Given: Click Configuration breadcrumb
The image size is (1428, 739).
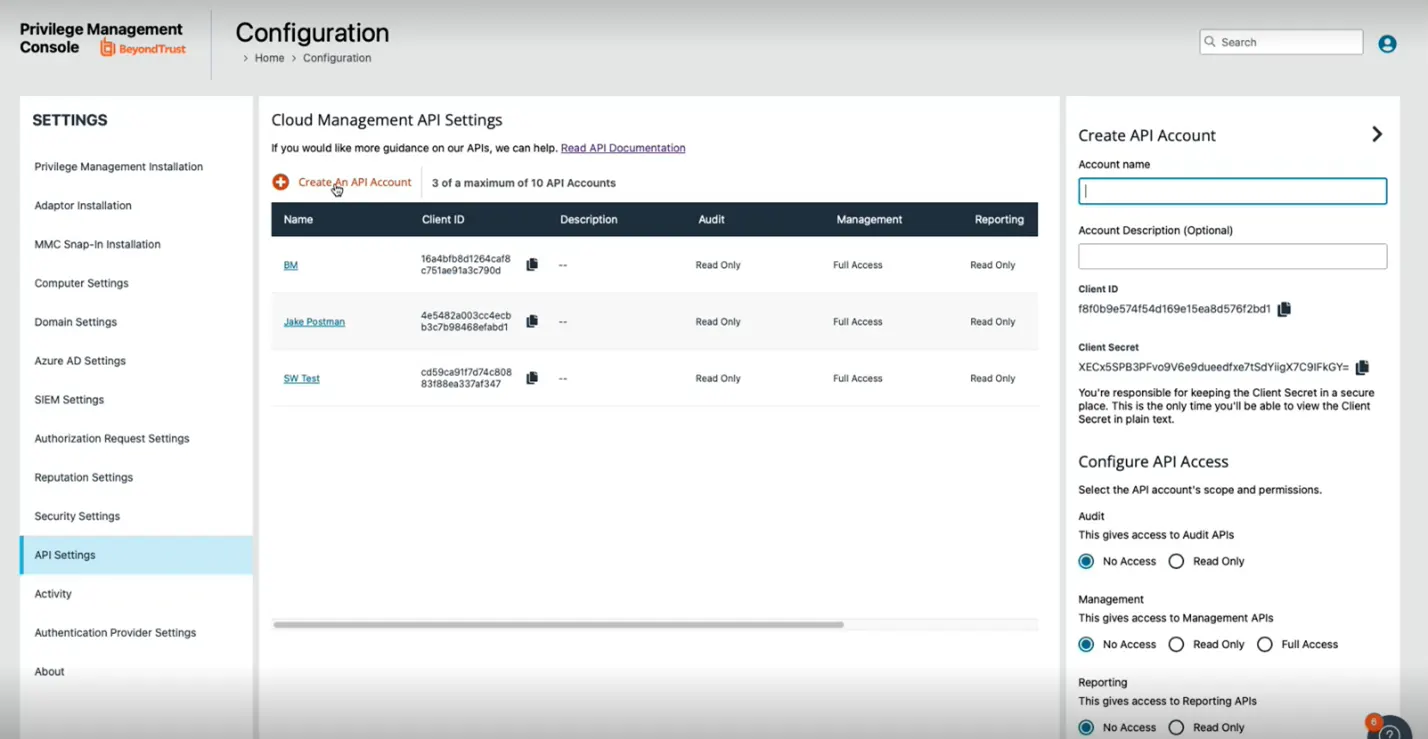Looking at the screenshot, I should pyautogui.click(x=337, y=58).
